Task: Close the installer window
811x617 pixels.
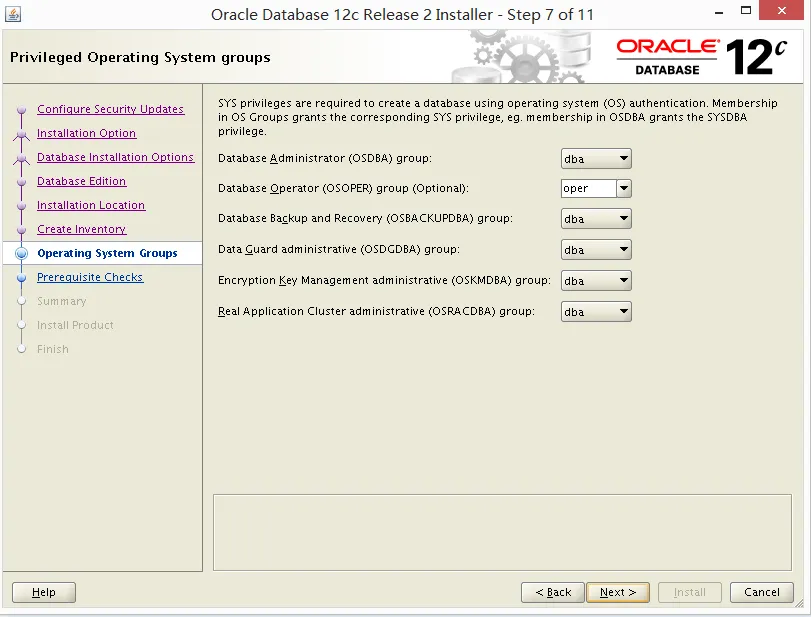Action: pyautogui.click(x=782, y=10)
